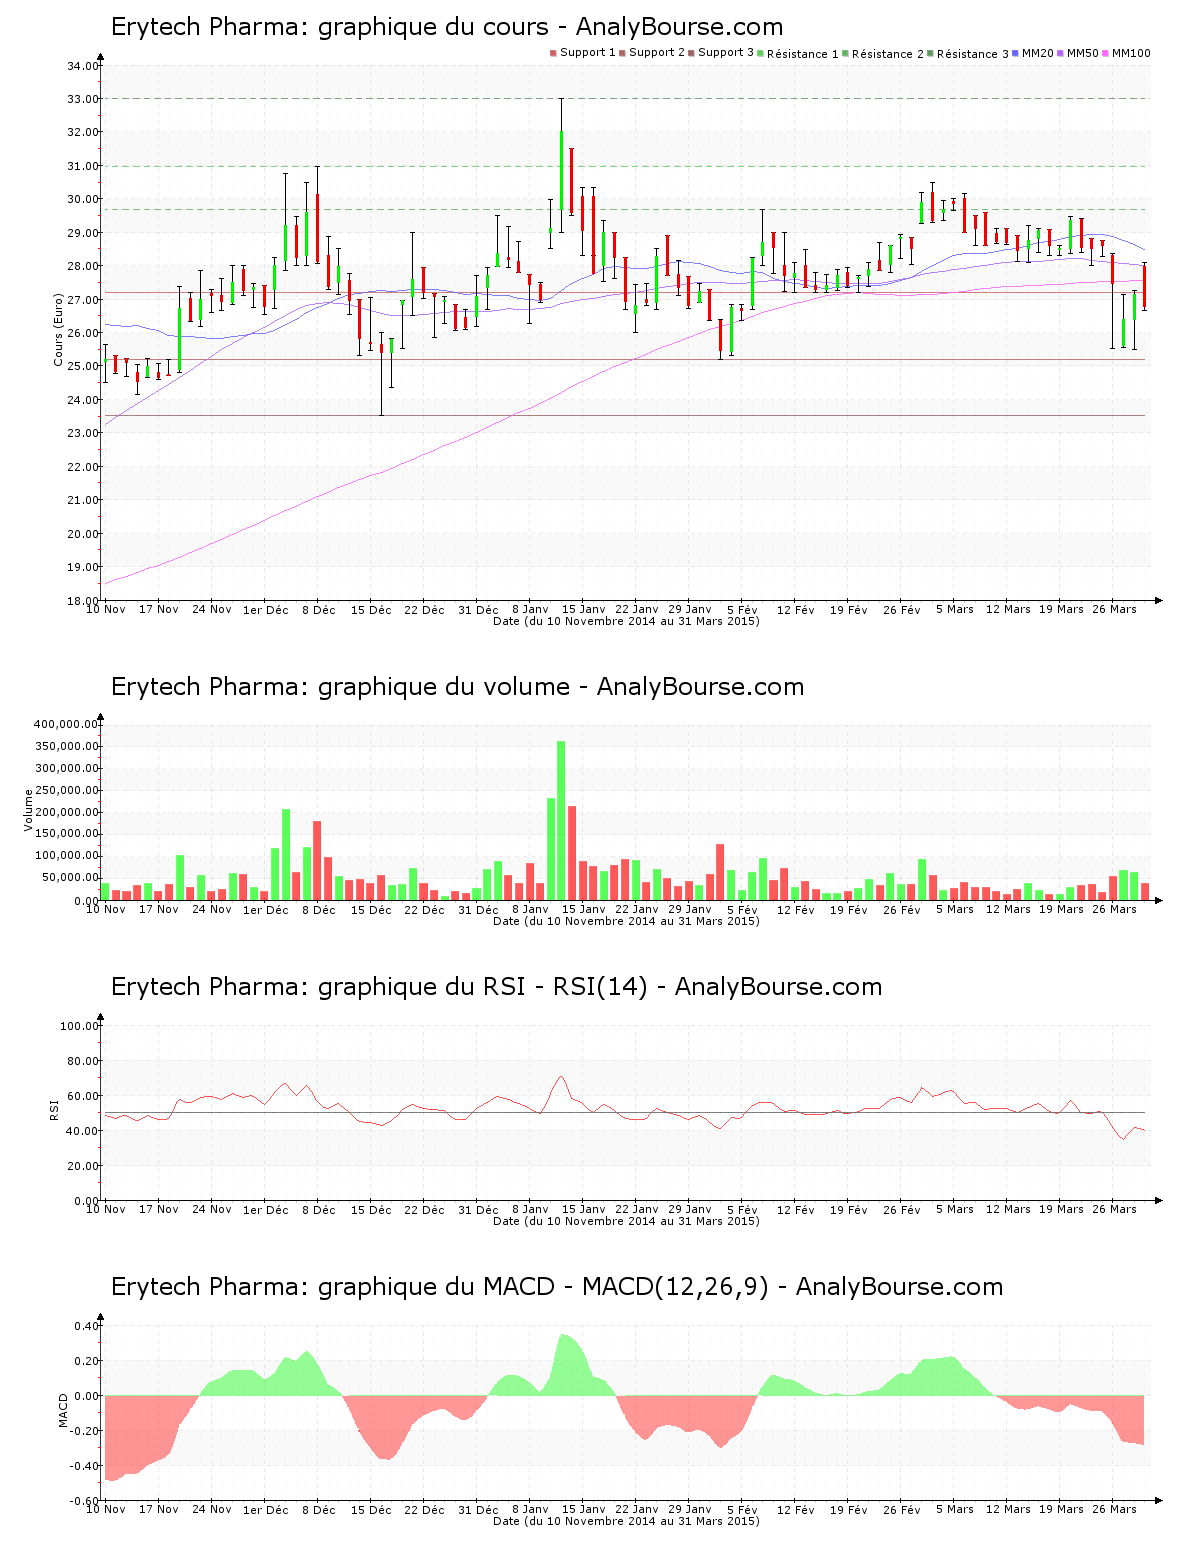Select the MM50 legend label
The height and width of the screenshot is (1550, 1200).
click(x=1082, y=53)
